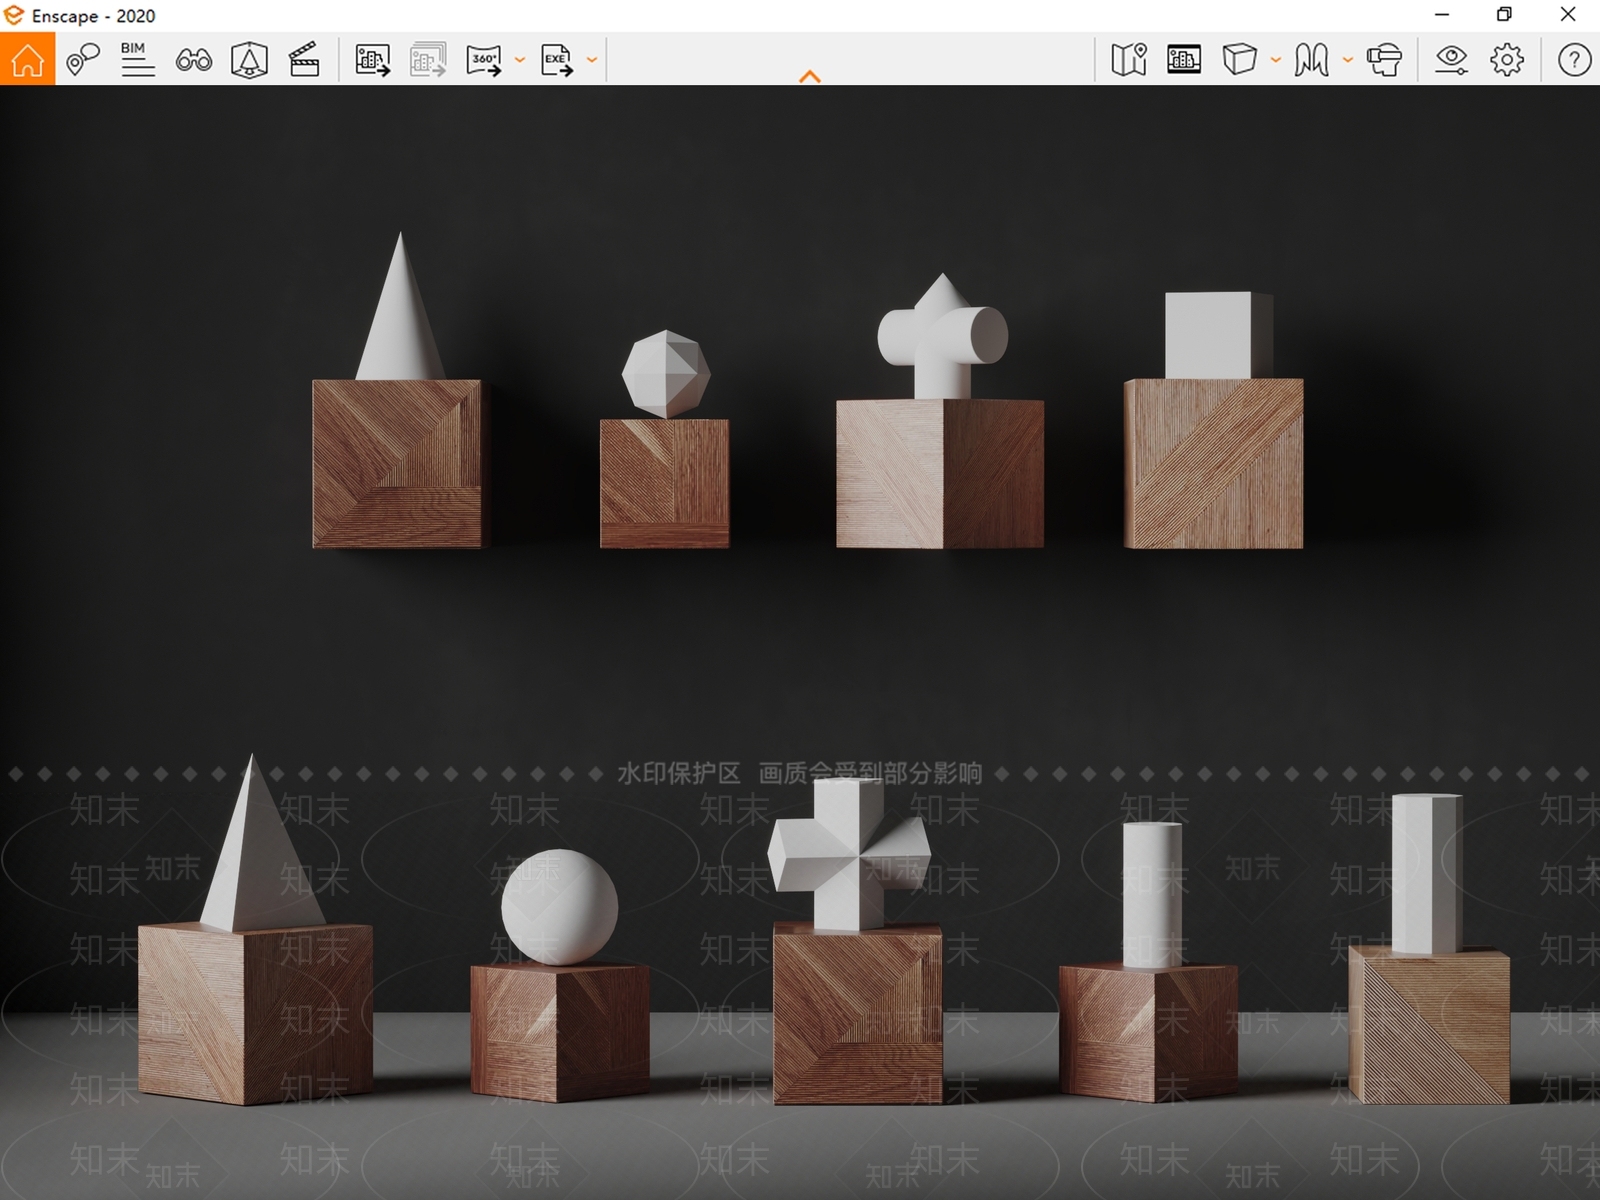Viewport: 1600px width, 1200px height.
Task: Expand the 360° panorama dropdown arrow
Action: point(520,60)
